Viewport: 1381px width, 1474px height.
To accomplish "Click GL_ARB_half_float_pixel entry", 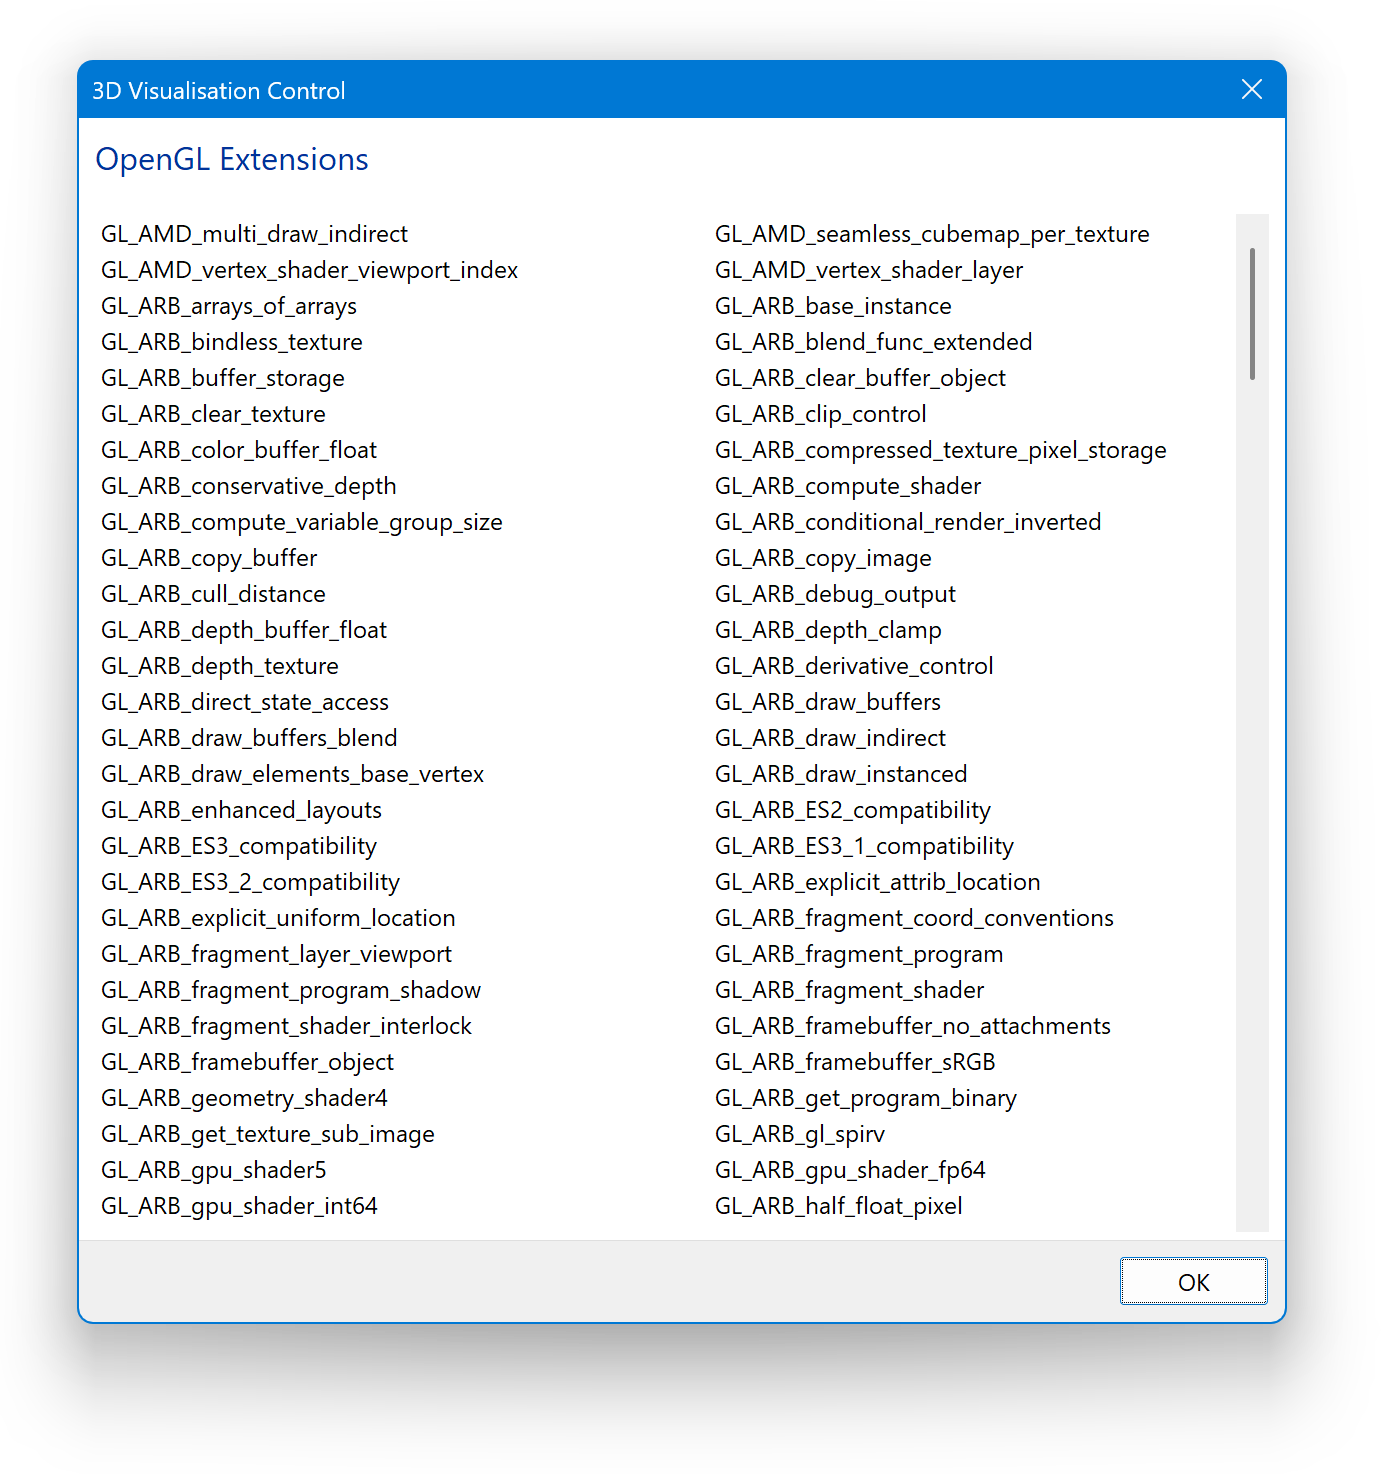I will coord(838,1206).
